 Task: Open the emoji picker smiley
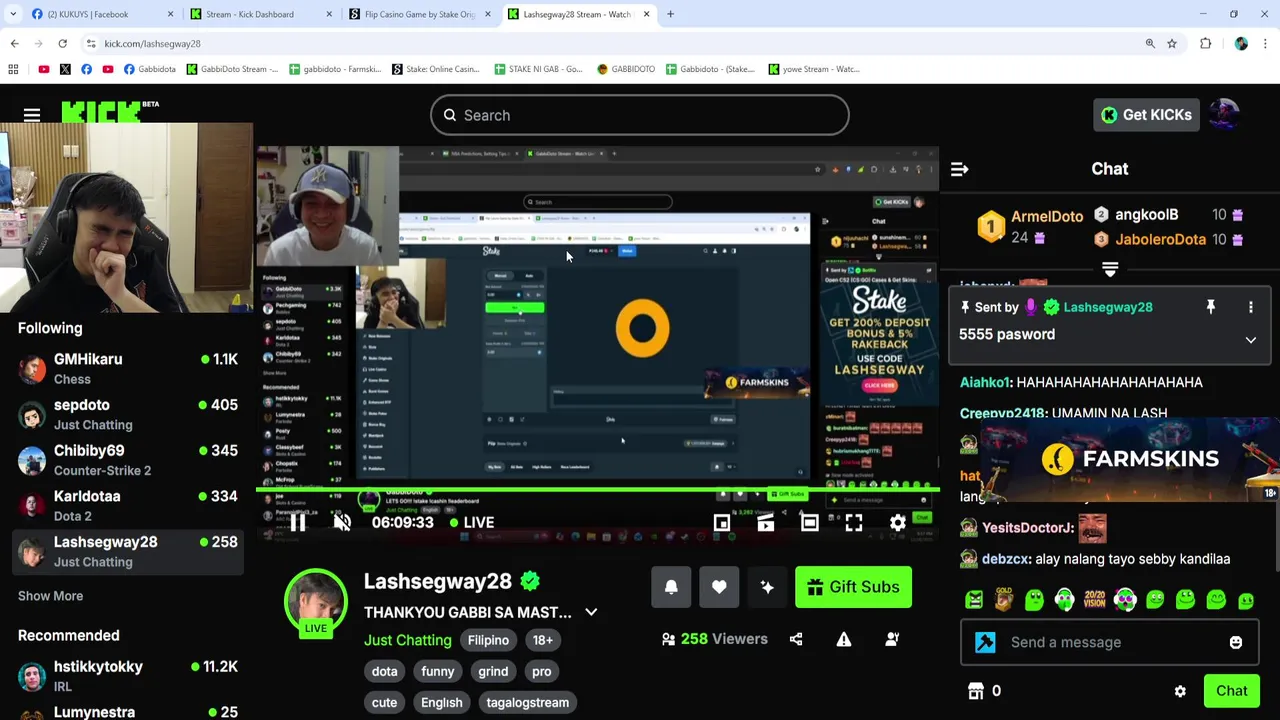[x=1236, y=642]
